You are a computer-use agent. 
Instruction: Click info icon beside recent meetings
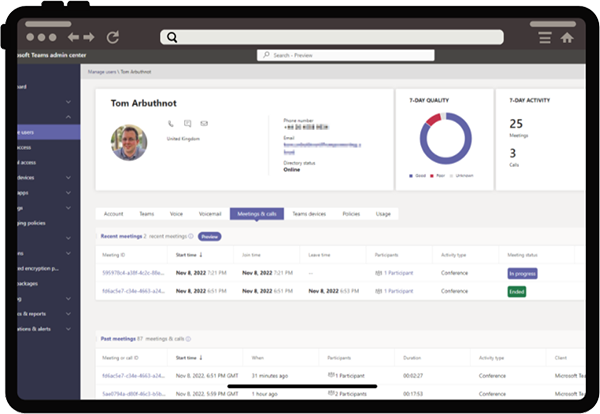pyautogui.click(x=191, y=236)
